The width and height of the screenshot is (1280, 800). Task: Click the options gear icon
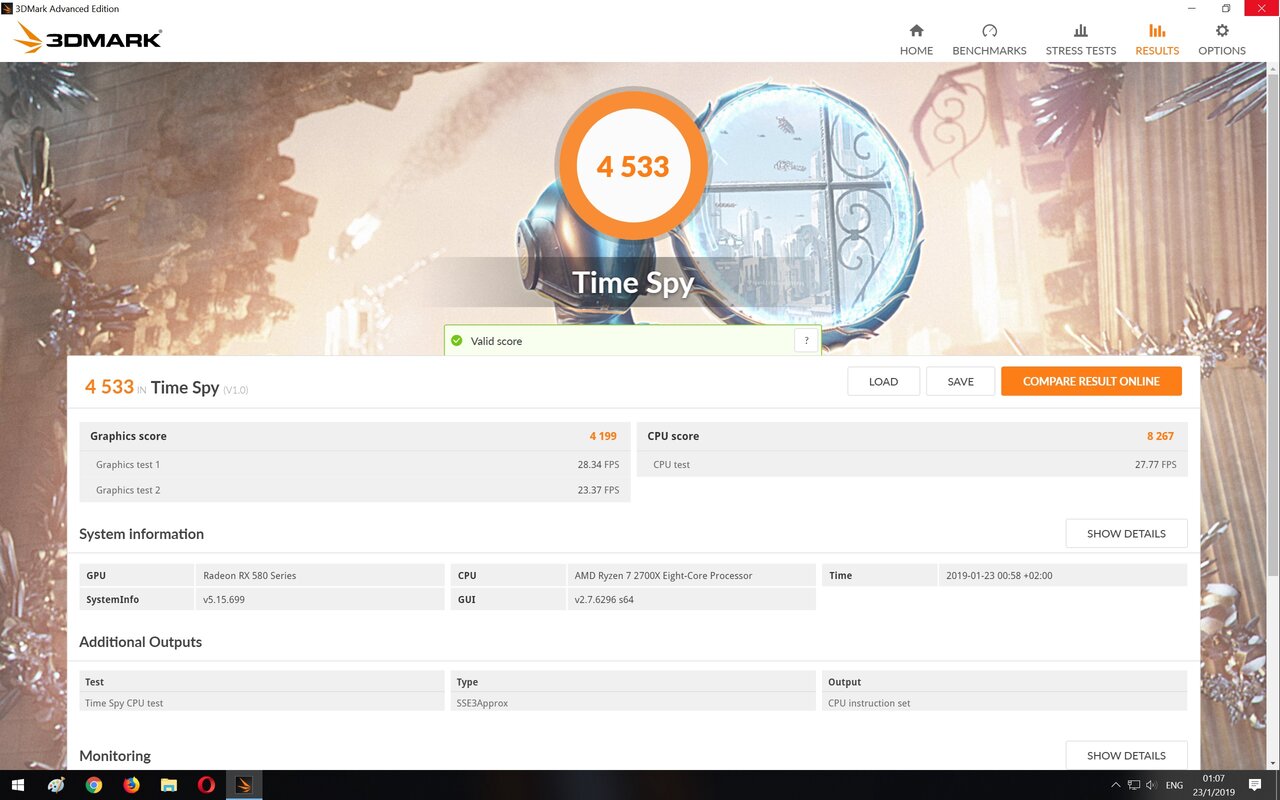point(1222,31)
